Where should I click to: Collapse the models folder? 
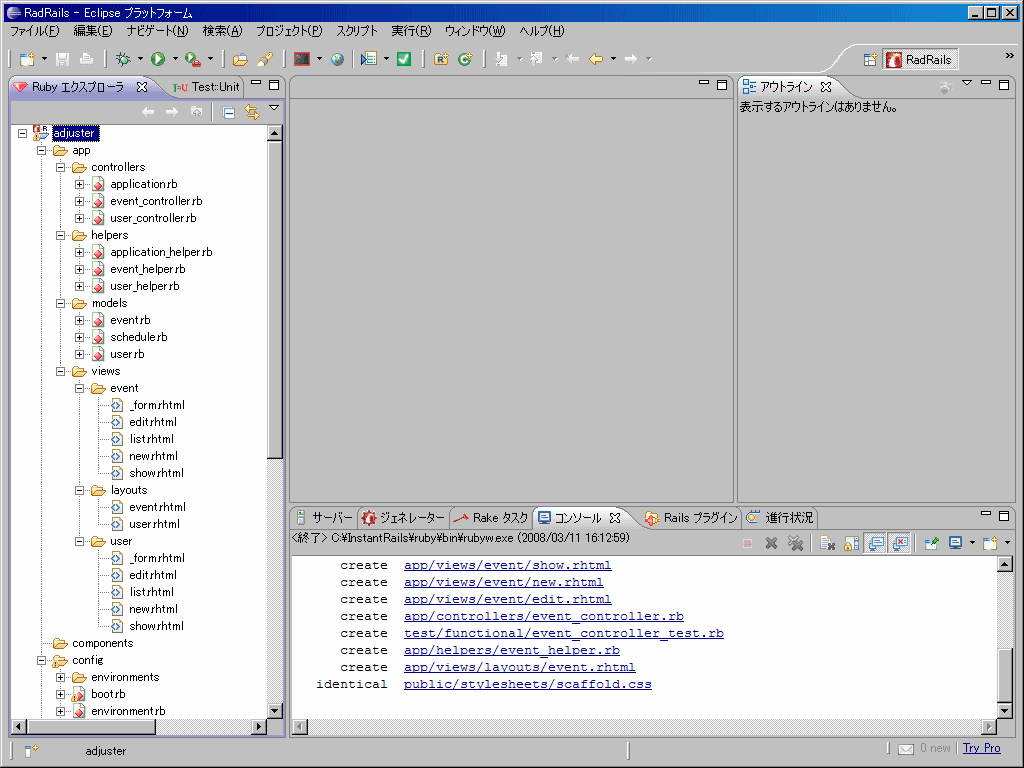tap(60, 303)
